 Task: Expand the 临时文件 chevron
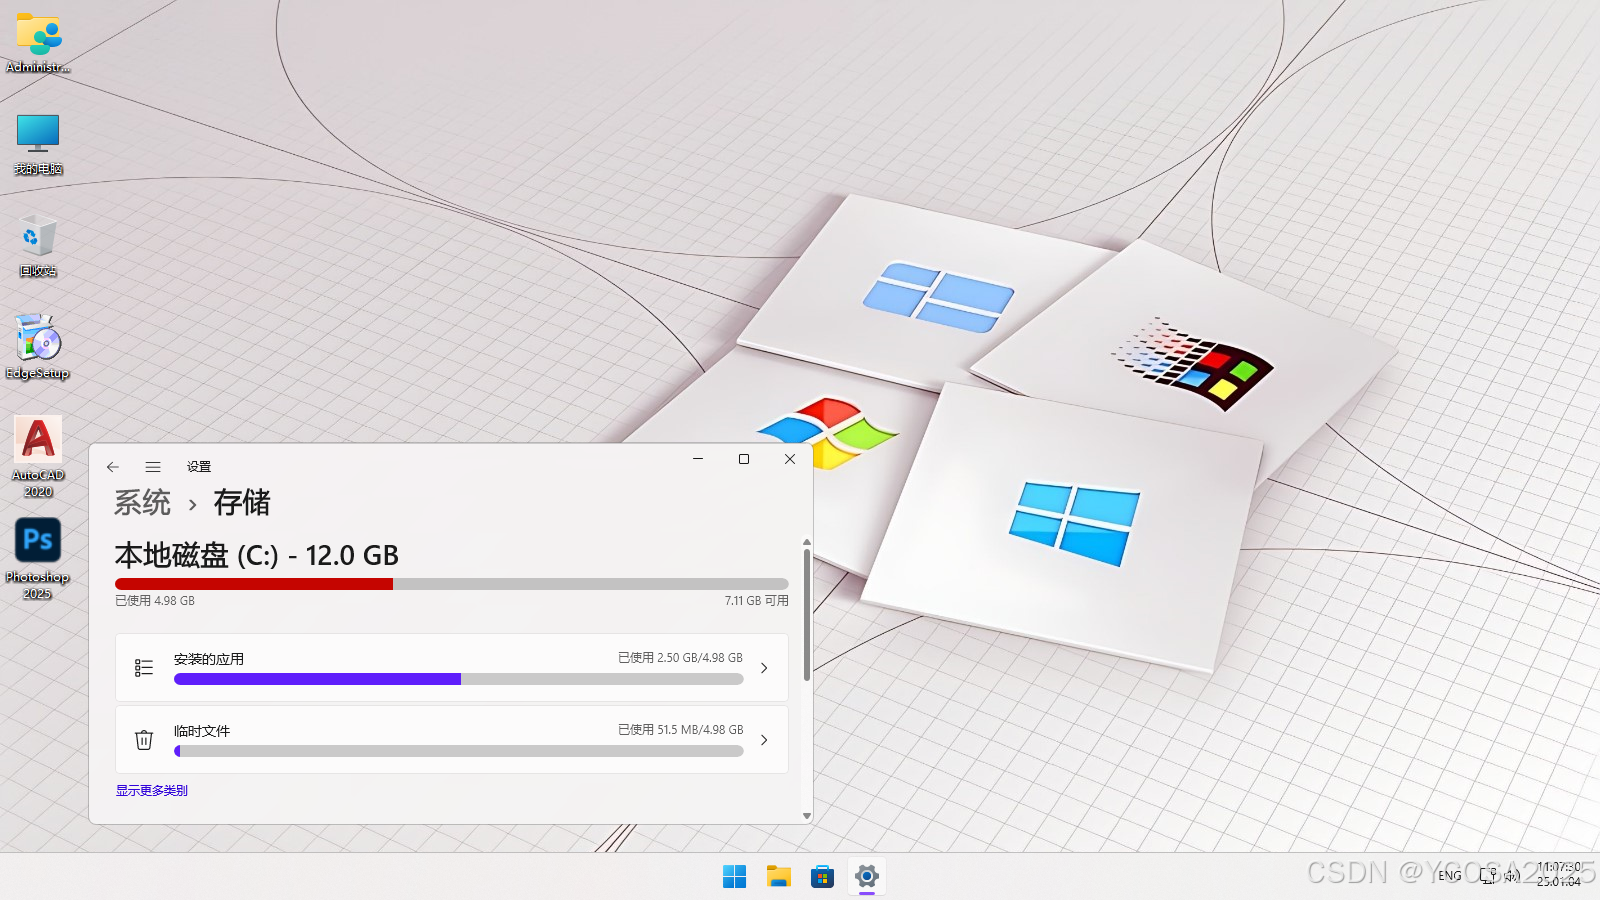point(764,740)
